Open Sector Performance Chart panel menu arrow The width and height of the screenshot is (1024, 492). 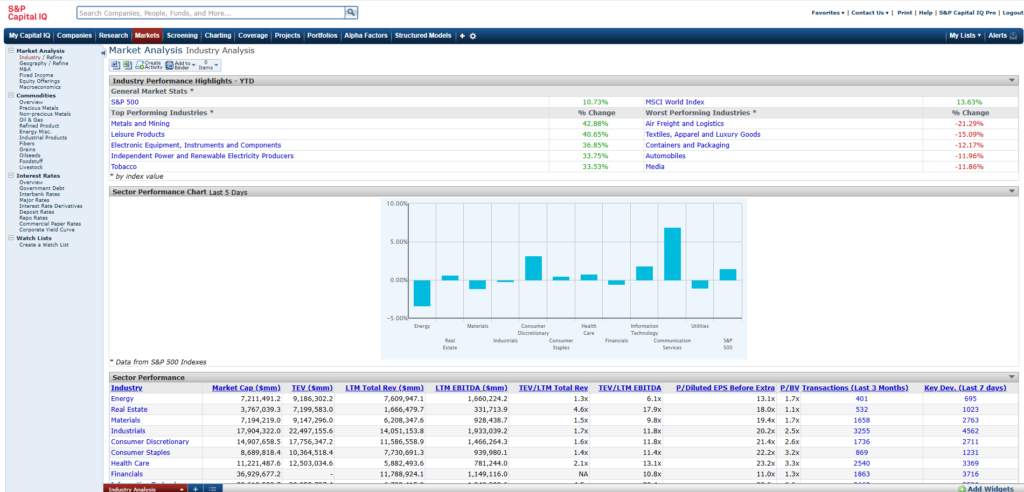pyautogui.click(x=1012, y=190)
